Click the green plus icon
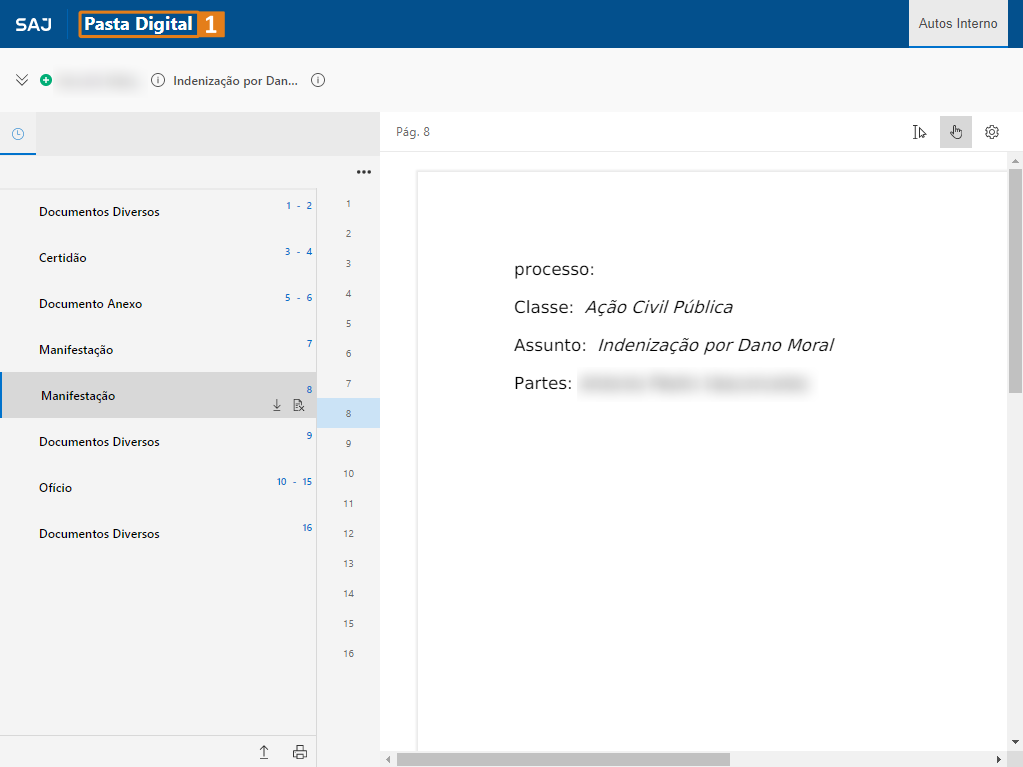Image resolution: width=1023 pixels, height=767 pixels. (x=46, y=80)
